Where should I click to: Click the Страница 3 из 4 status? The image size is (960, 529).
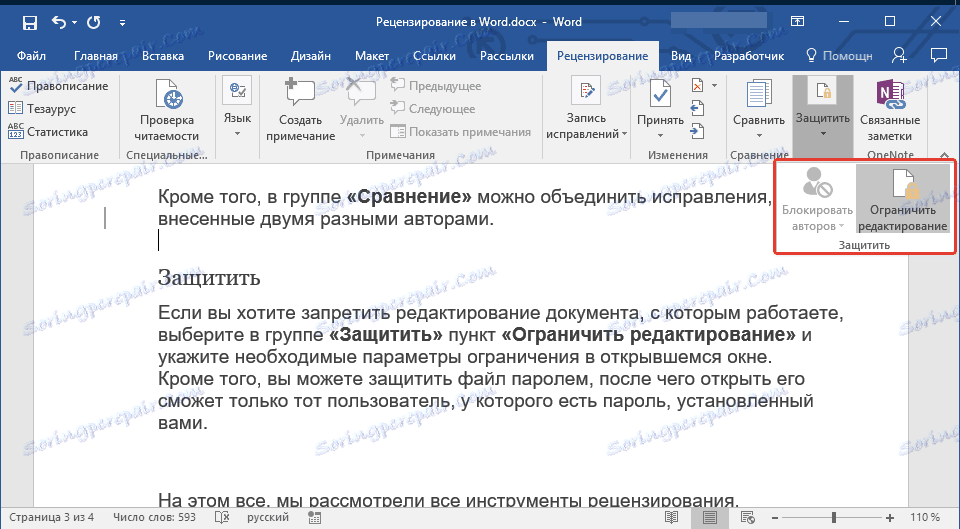coord(51,517)
